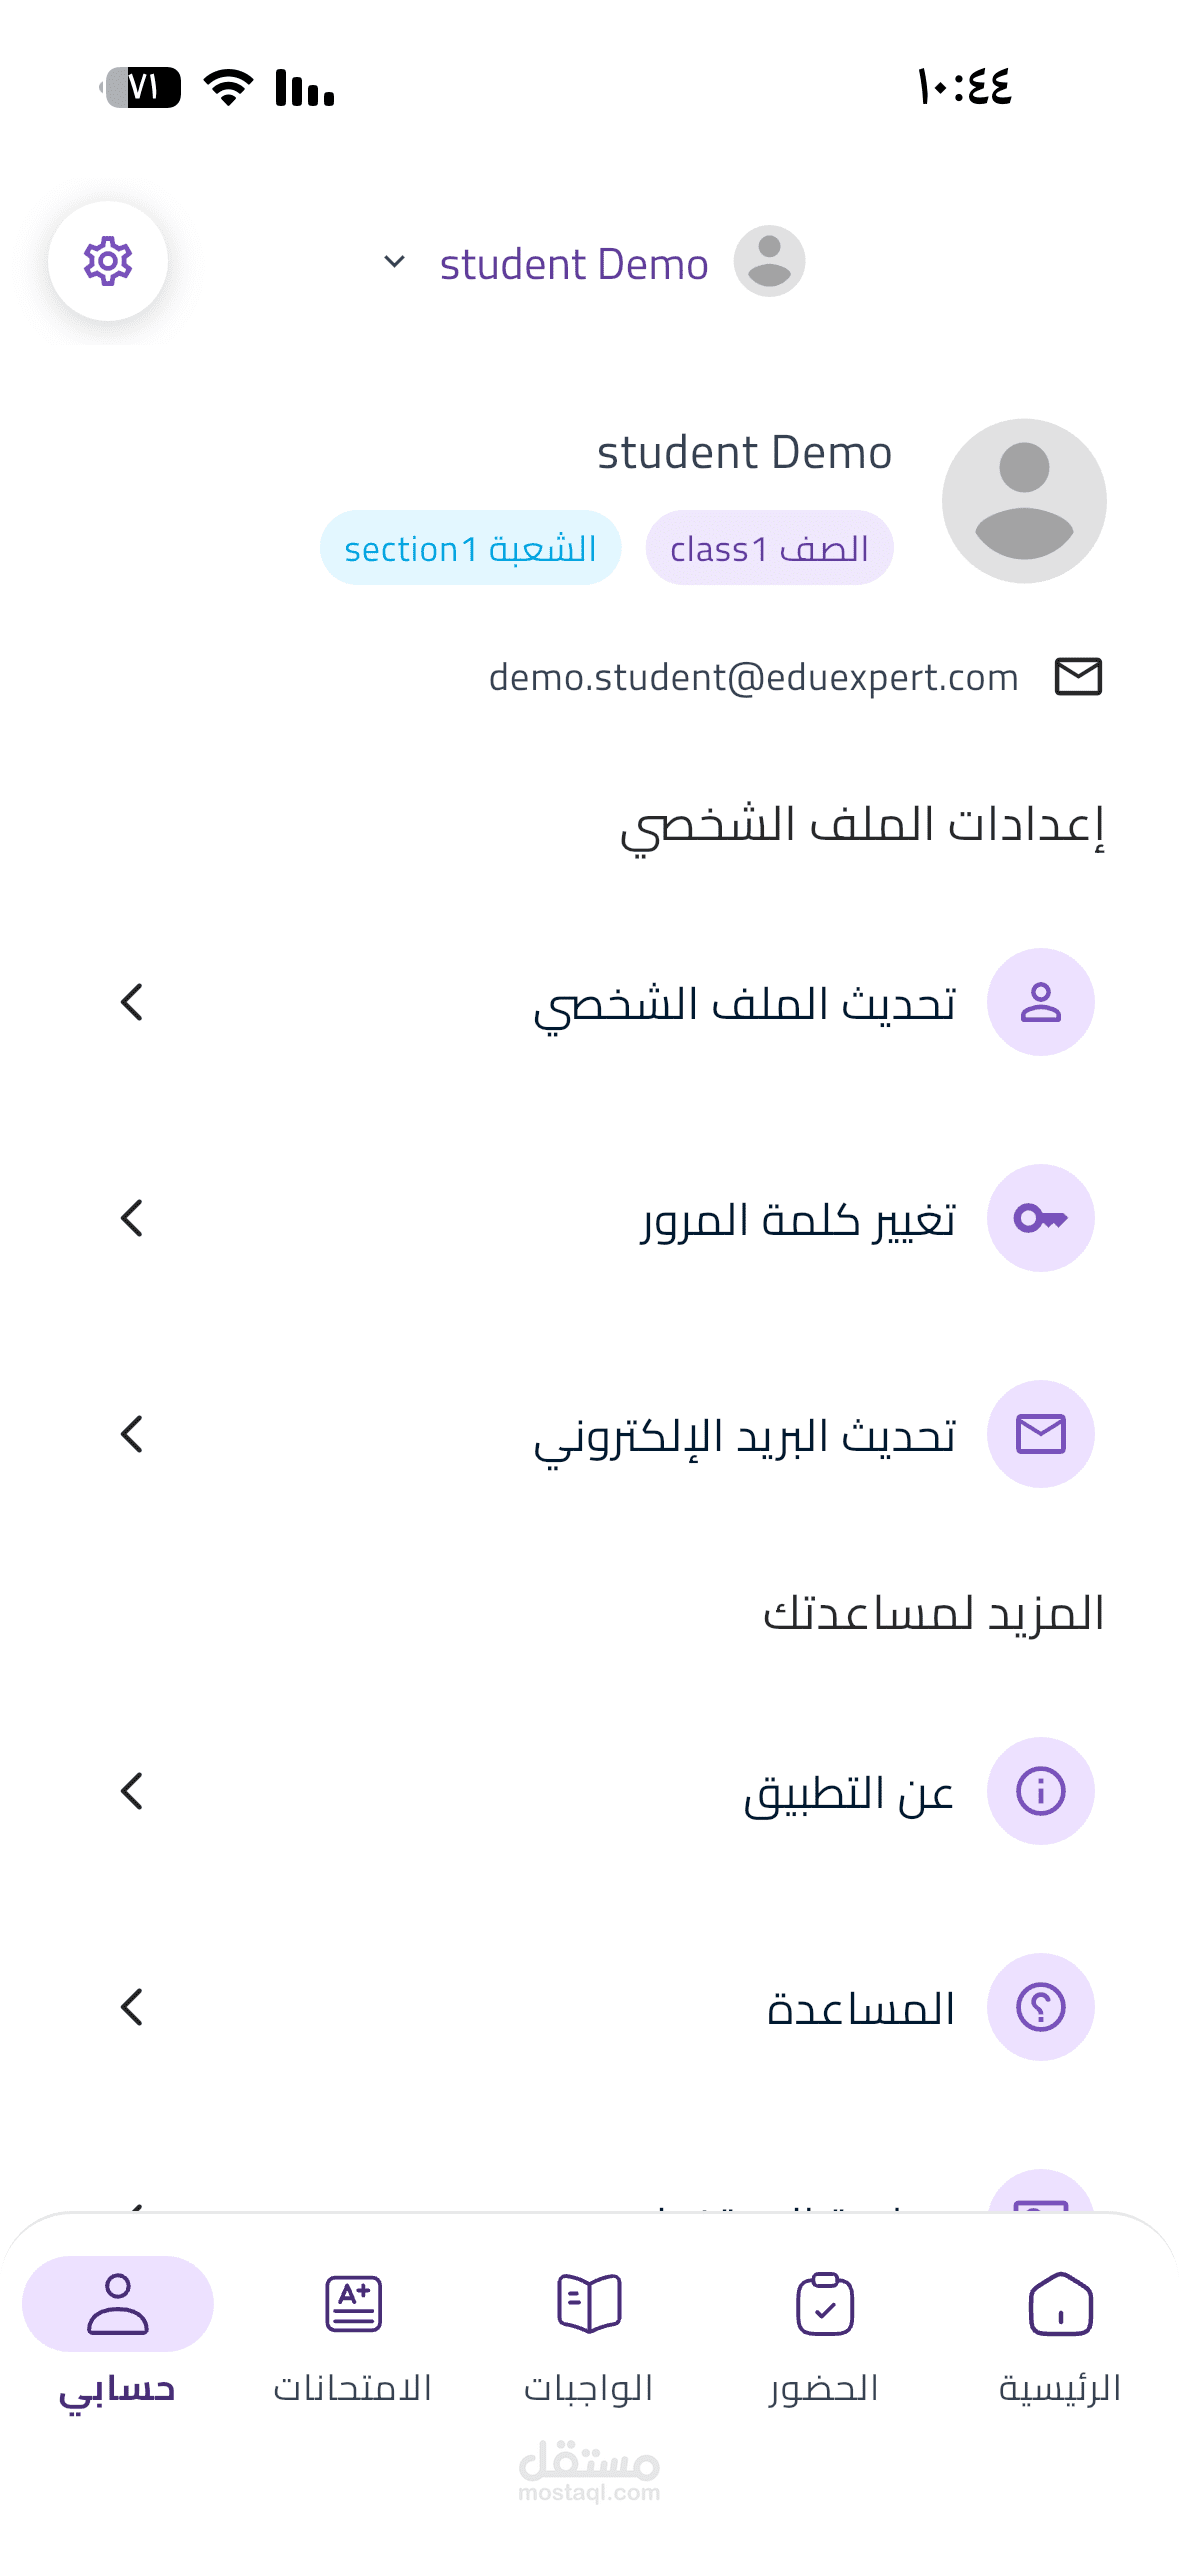
Task: Open settings via the gear icon
Action: click(108, 261)
